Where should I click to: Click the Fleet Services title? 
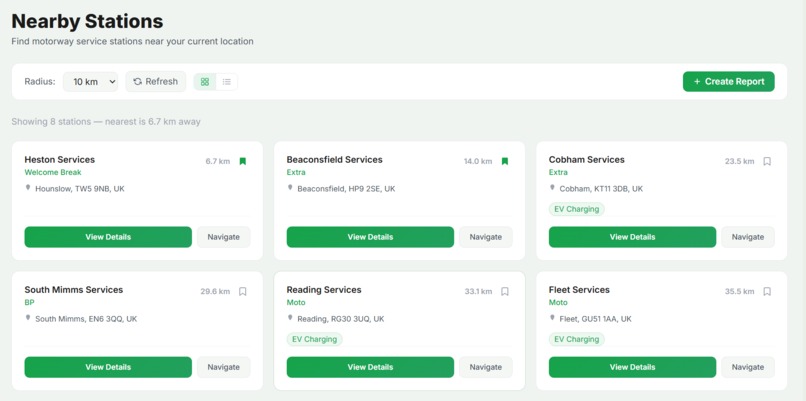click(x=579, y=290)
